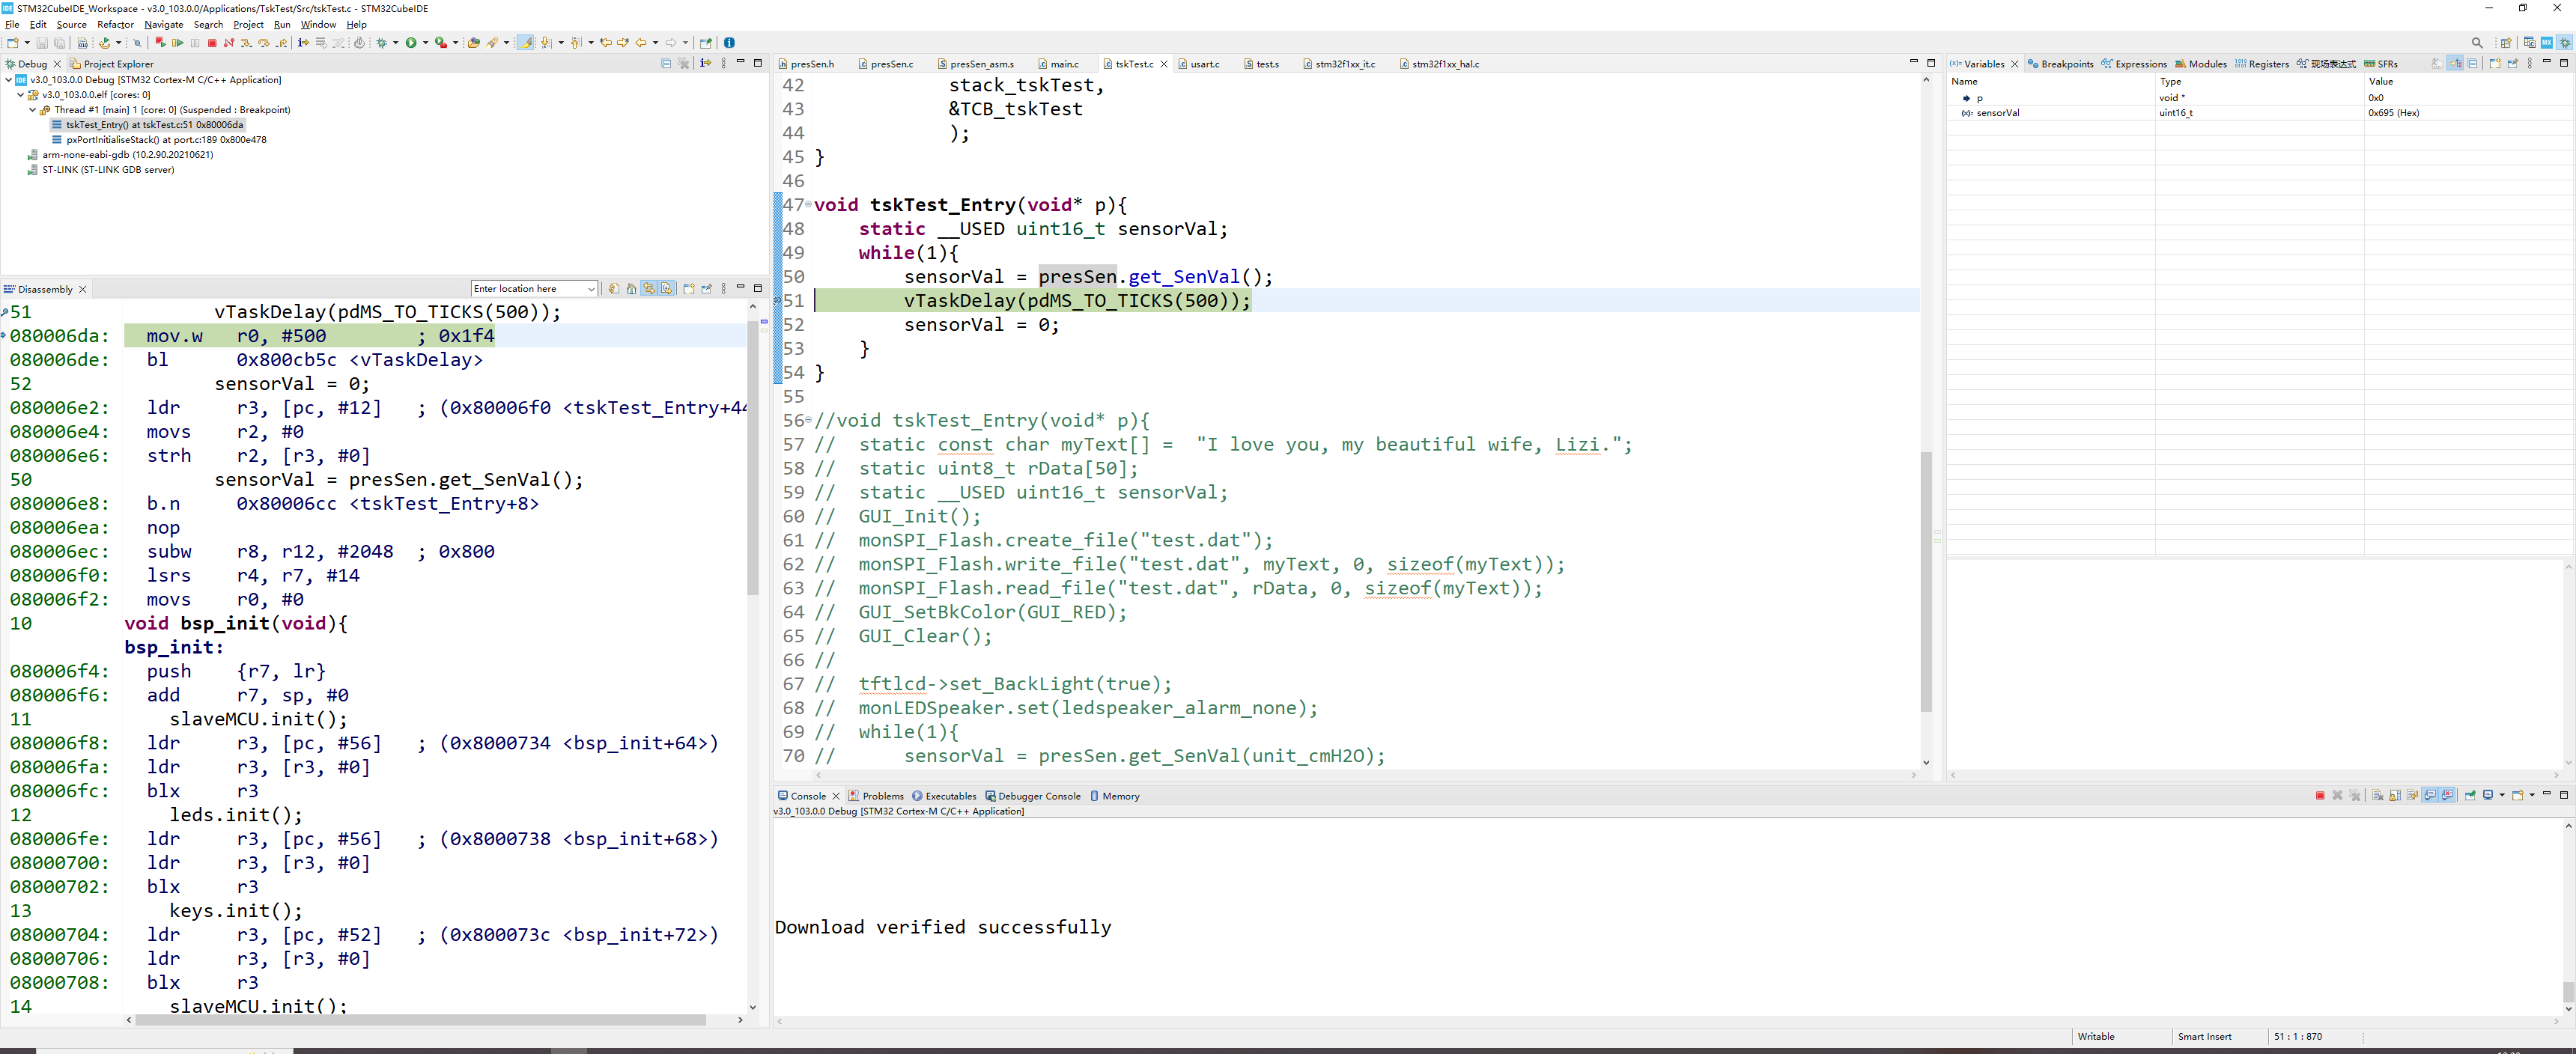The image size is (2576, 1054).
Task: Open the Project menu
Action: click(x=248, y=24)
